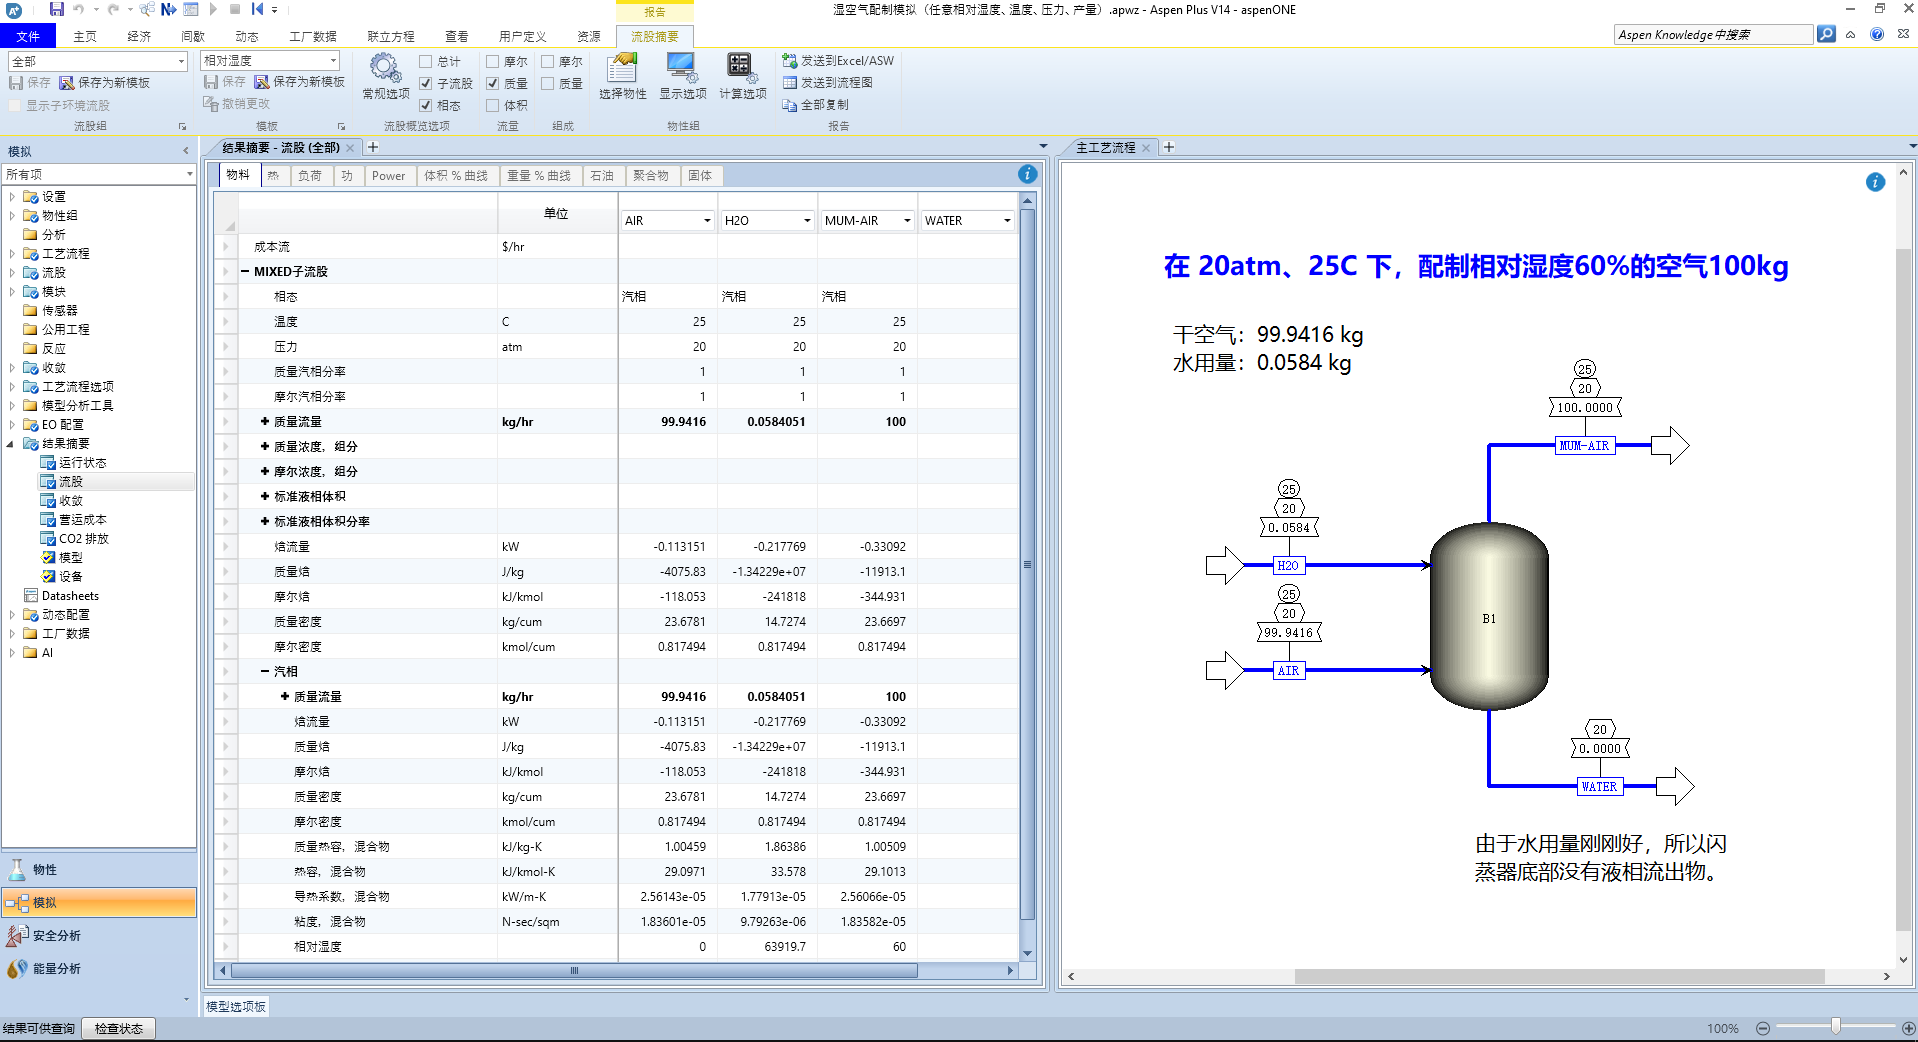Open the 所有项 filter dropdown
The width and height of the screenshot is (1918, 1042).
coord(189,174)
